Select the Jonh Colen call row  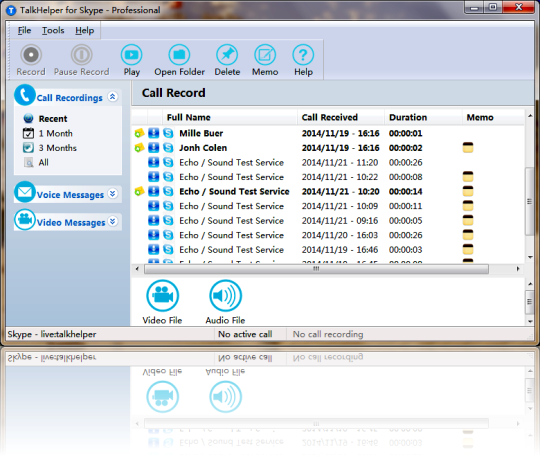tap(328, 148)
